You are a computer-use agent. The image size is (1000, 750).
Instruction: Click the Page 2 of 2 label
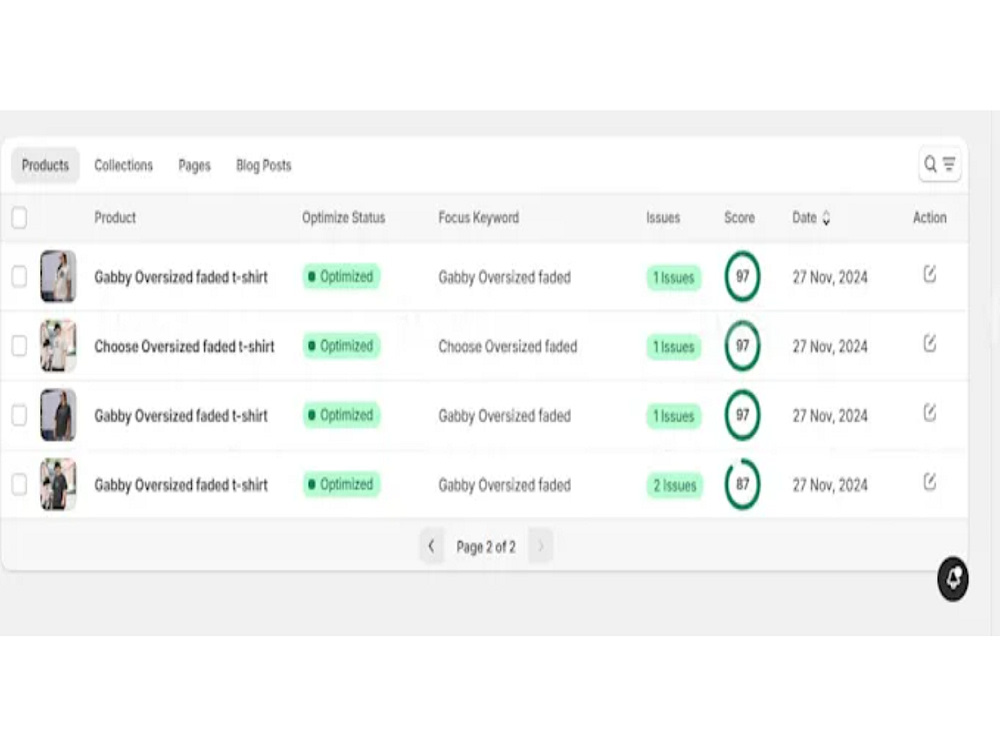click(x=486, y=547)
